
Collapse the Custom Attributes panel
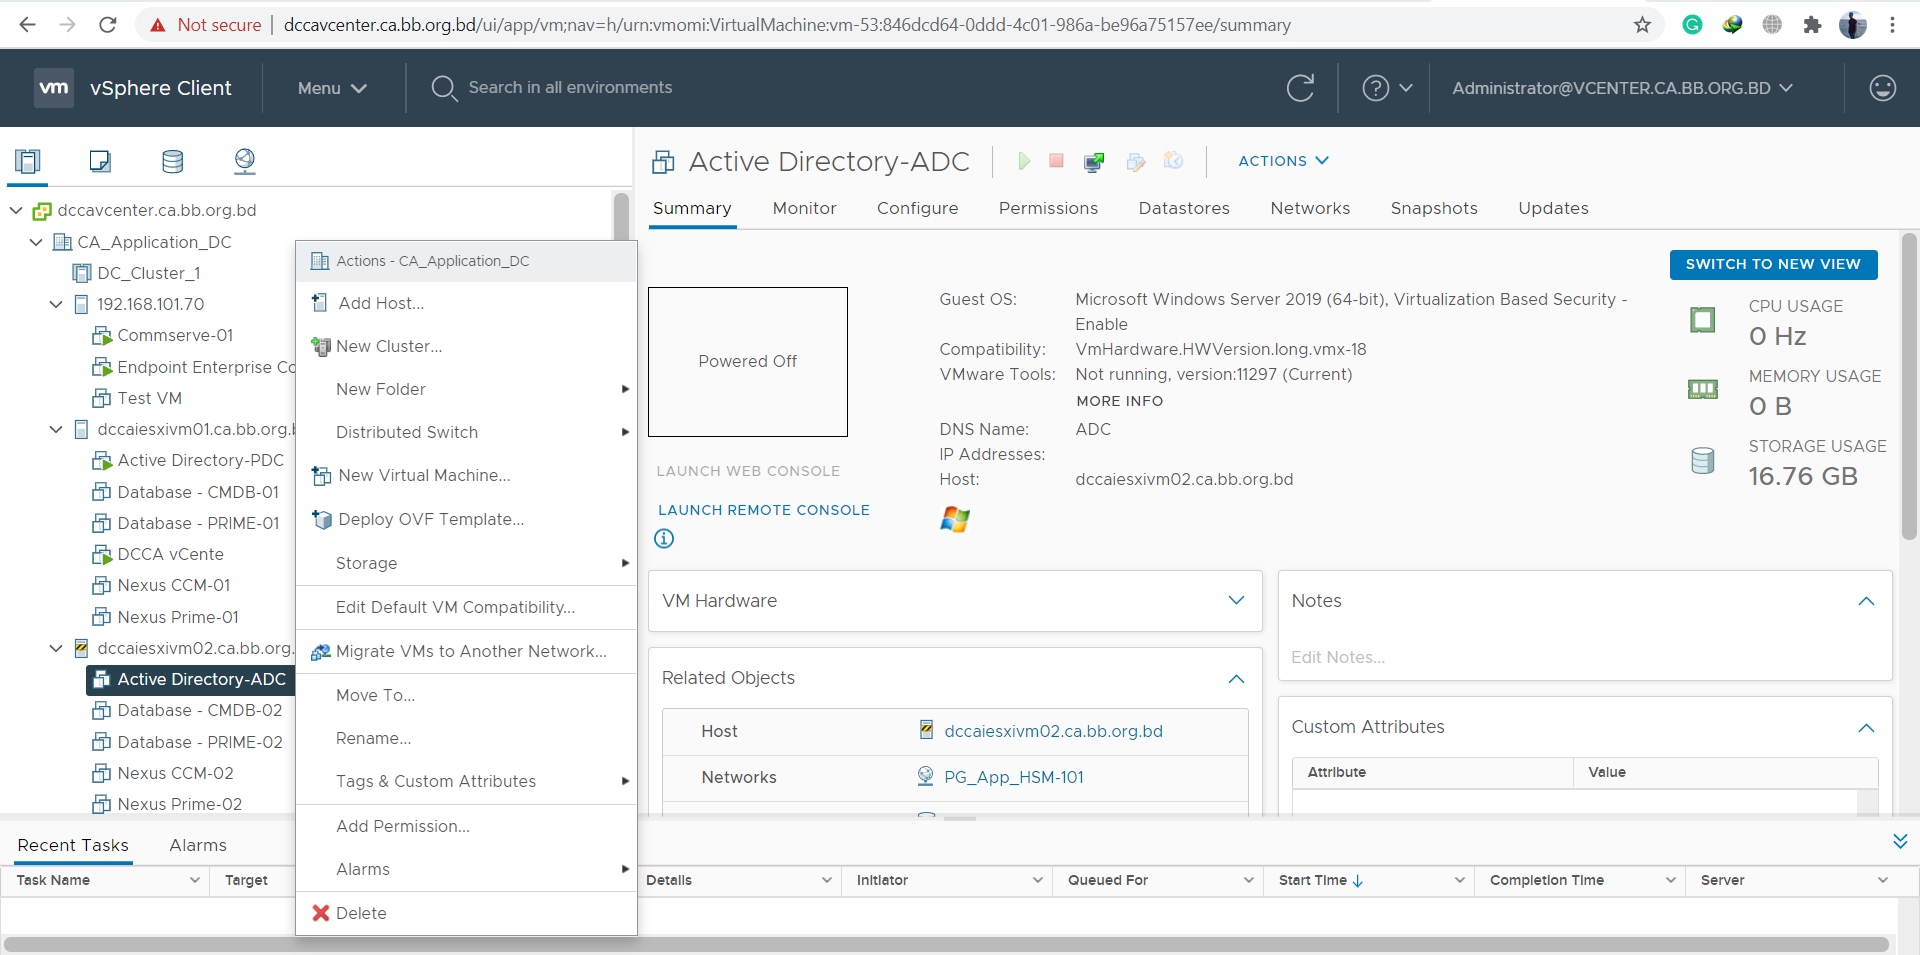point(1866,728)
